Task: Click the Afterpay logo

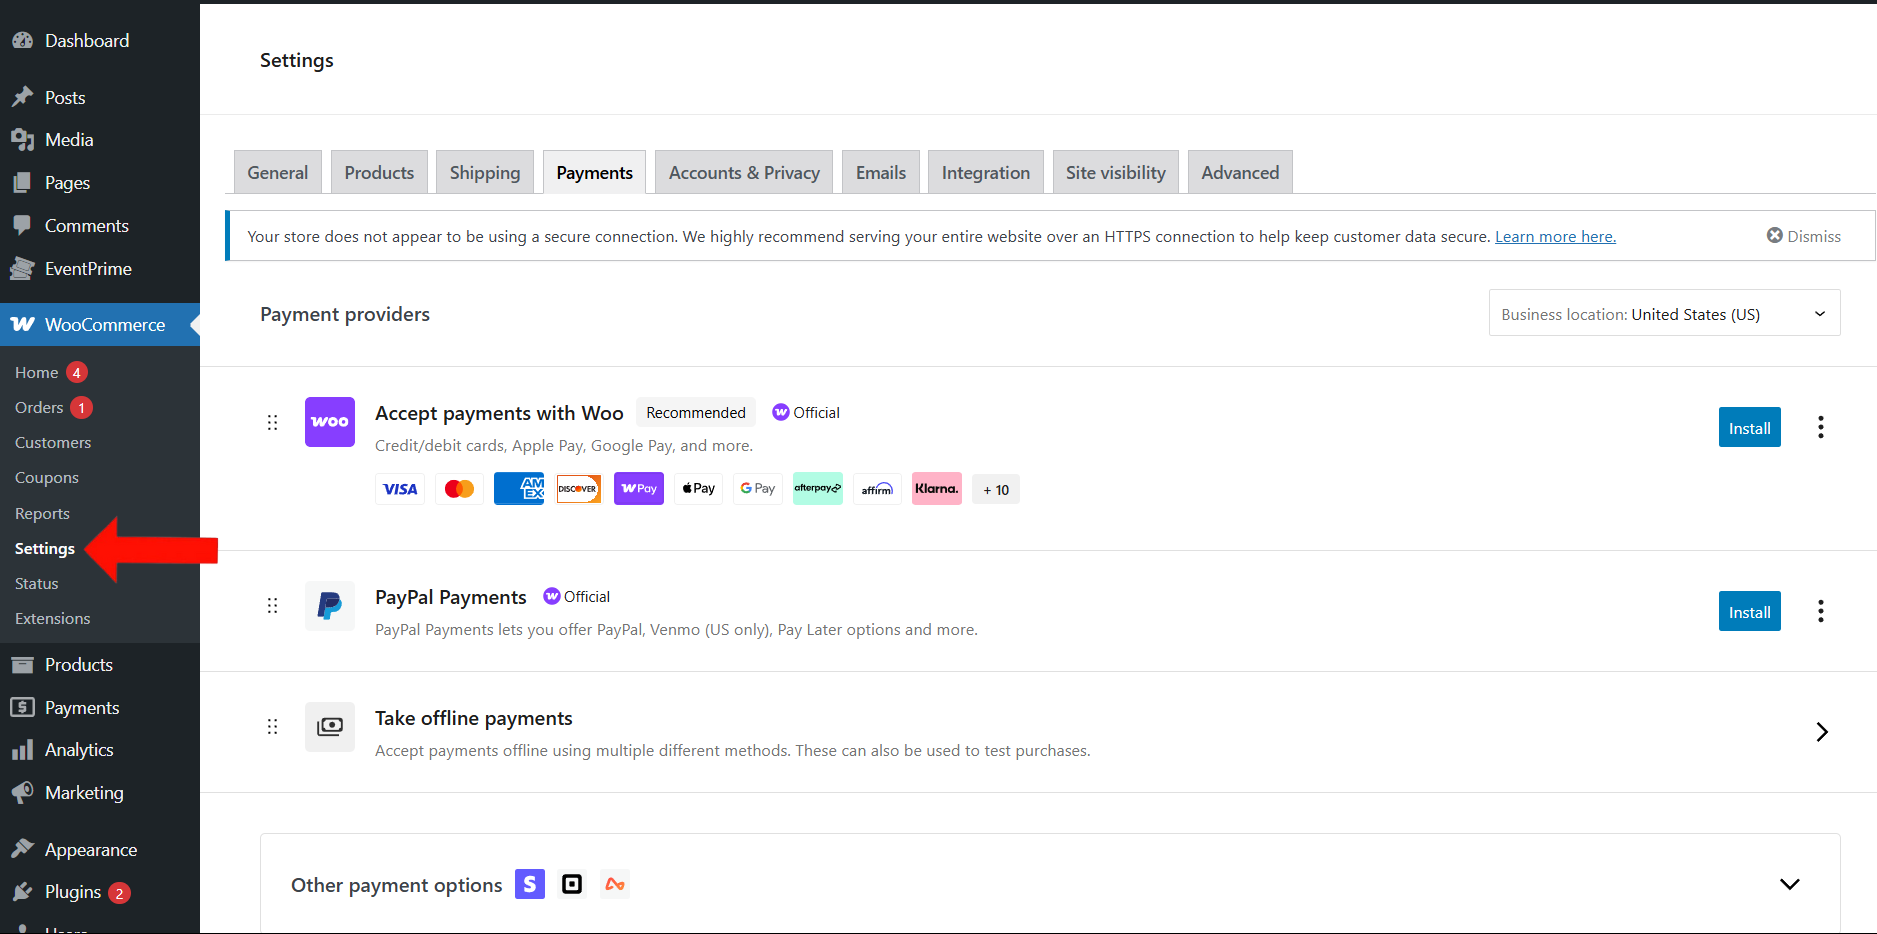Action: [818, 489]
